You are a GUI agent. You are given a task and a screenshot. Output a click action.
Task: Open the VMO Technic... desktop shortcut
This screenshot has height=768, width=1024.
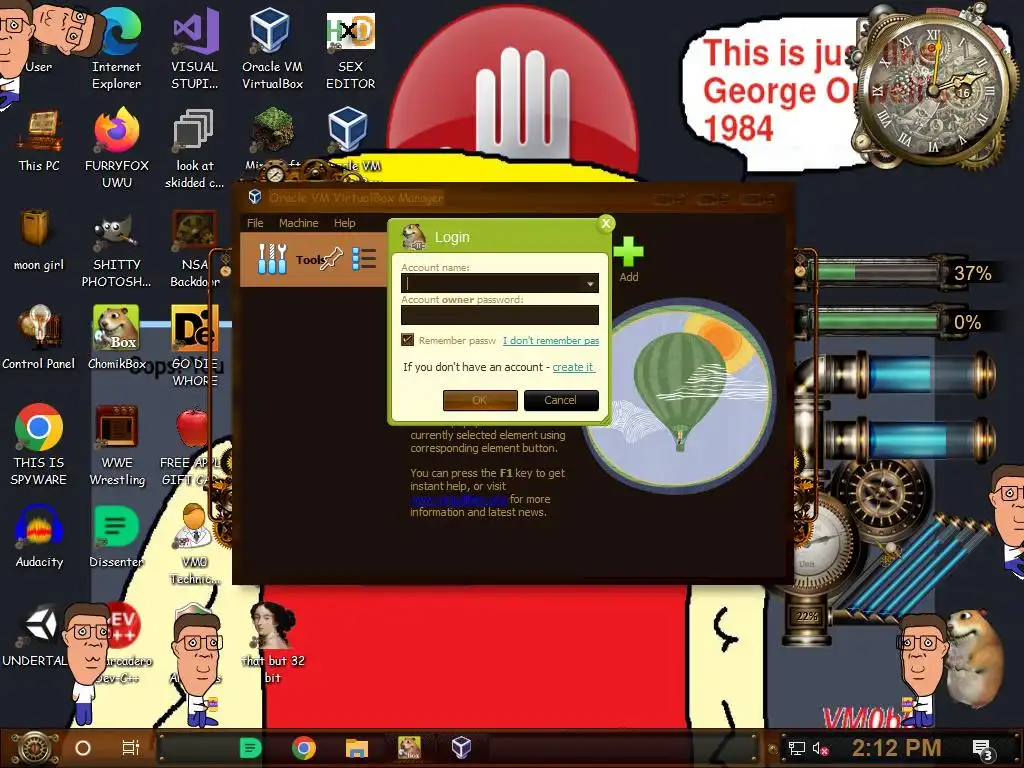pyautogui.click(x=195, y=544)
